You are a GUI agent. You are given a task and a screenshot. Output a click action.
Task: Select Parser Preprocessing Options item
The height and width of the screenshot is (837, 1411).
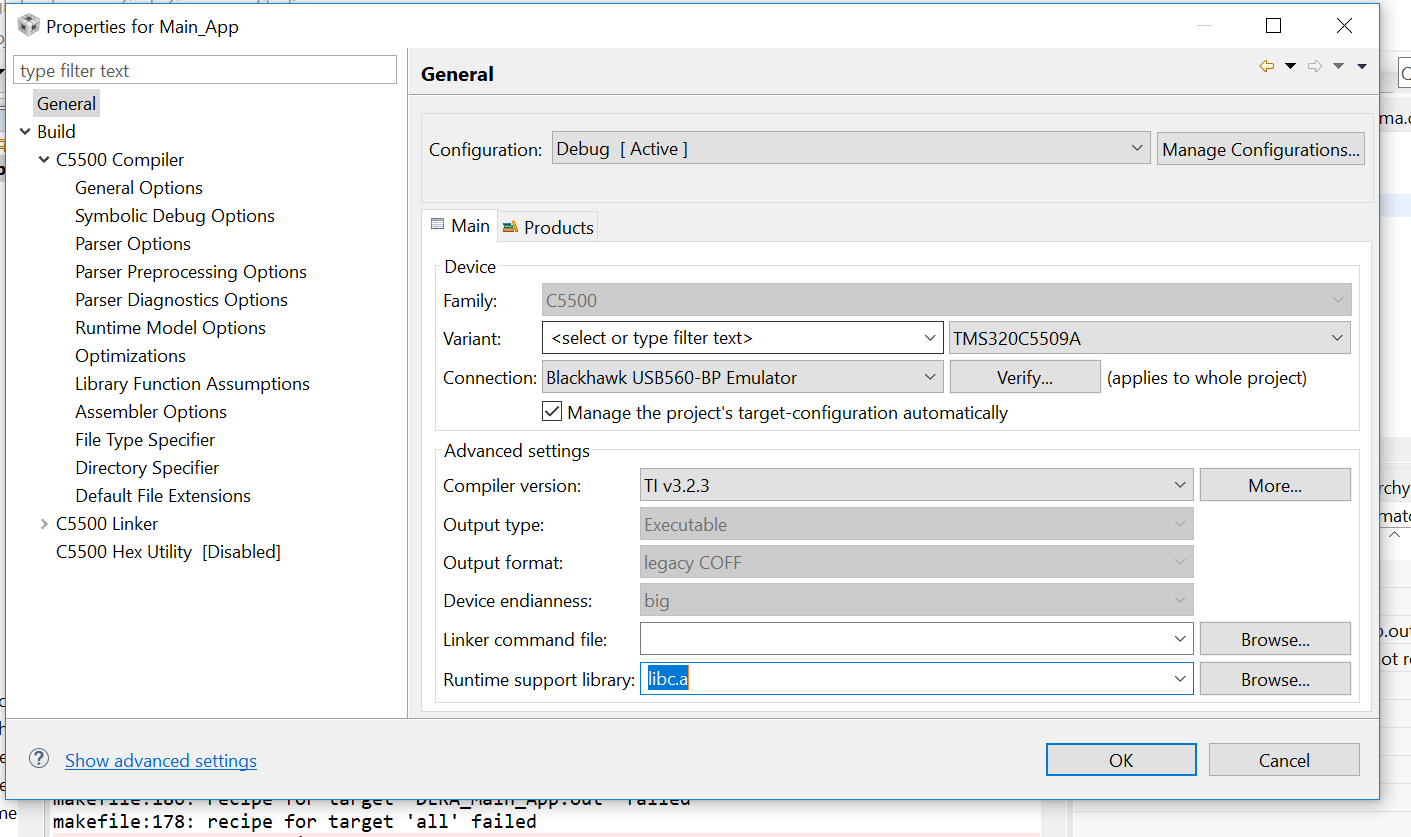pyautogui.click(x=191, y=271)
